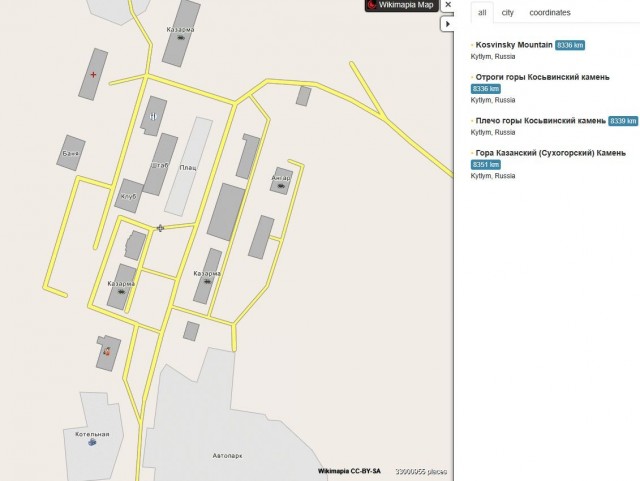Click the 8339 km distance badge

coord(623,121)
